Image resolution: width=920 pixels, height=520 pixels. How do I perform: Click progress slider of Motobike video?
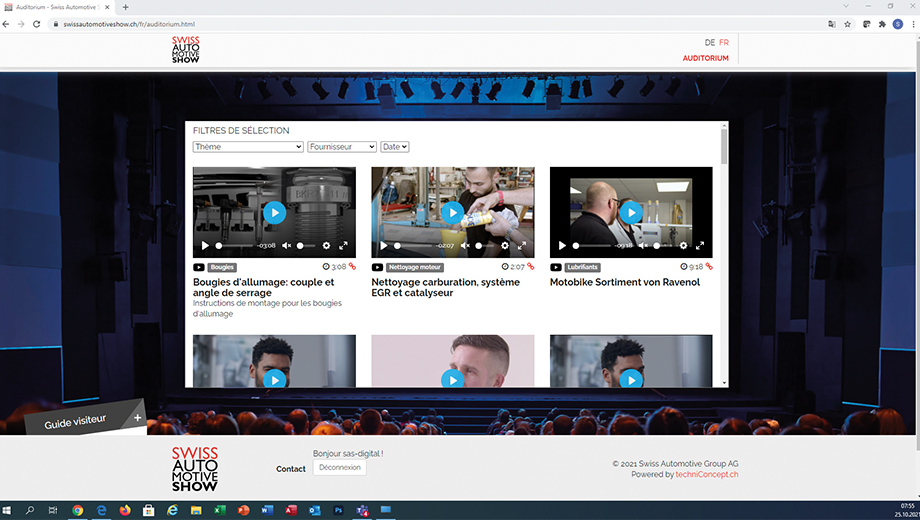[x=591, y=245]
